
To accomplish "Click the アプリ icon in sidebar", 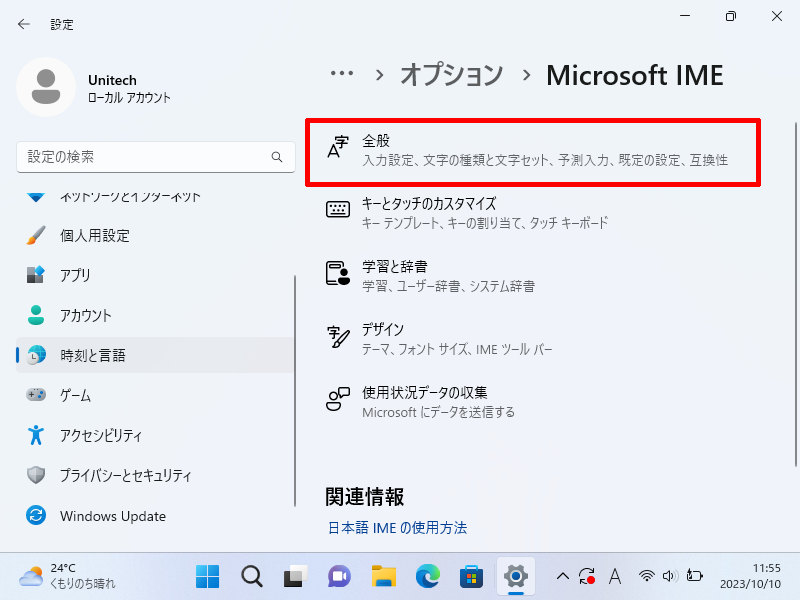I will tap(36, 275).
